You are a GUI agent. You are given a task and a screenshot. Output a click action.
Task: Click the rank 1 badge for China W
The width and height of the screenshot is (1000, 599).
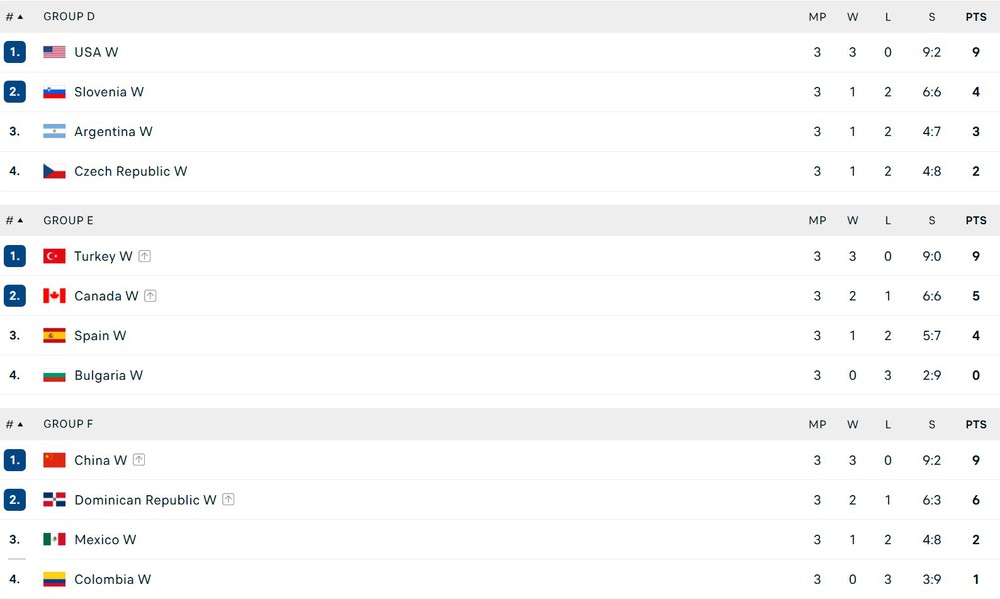click(15, 460)
